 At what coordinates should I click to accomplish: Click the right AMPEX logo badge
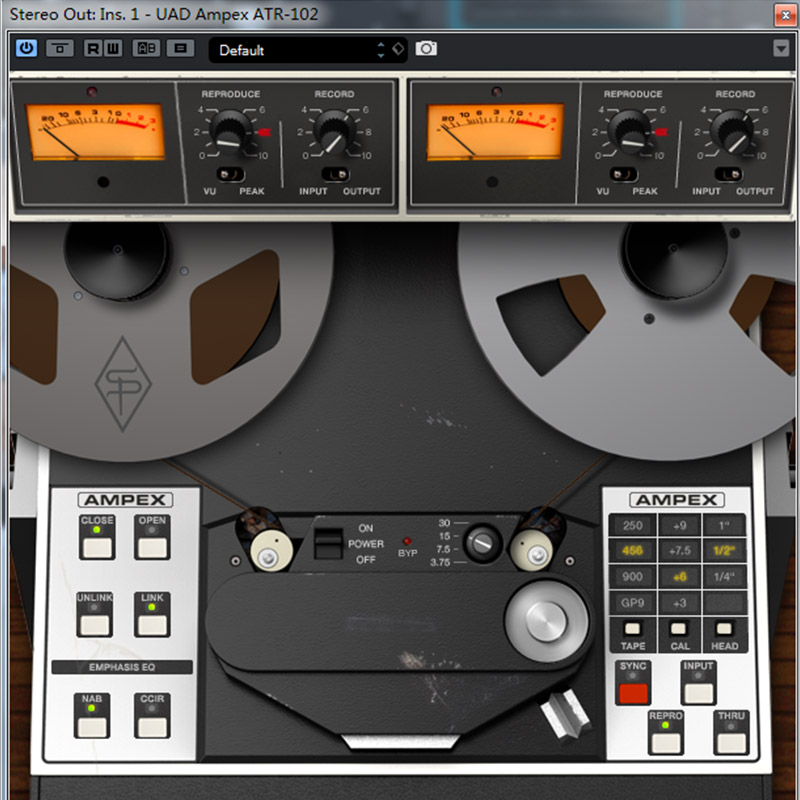click(x=677, y=500)
